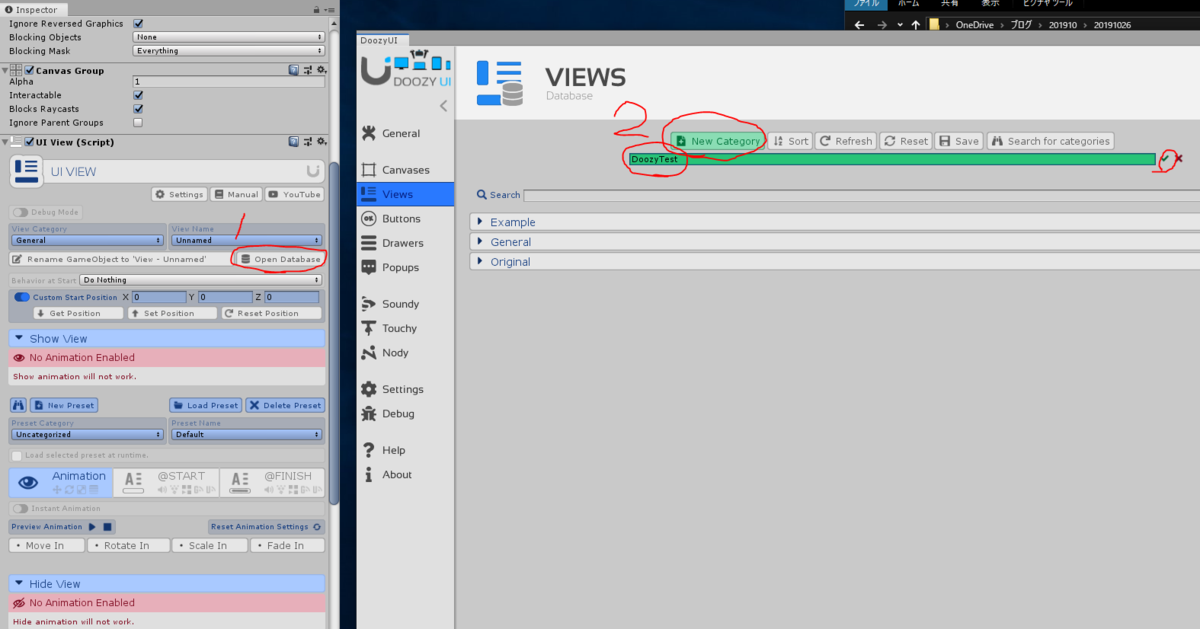Open Canvases in the DoozyUI sidebar
The height and width of the screenshot is (629, 1200).
405,170
